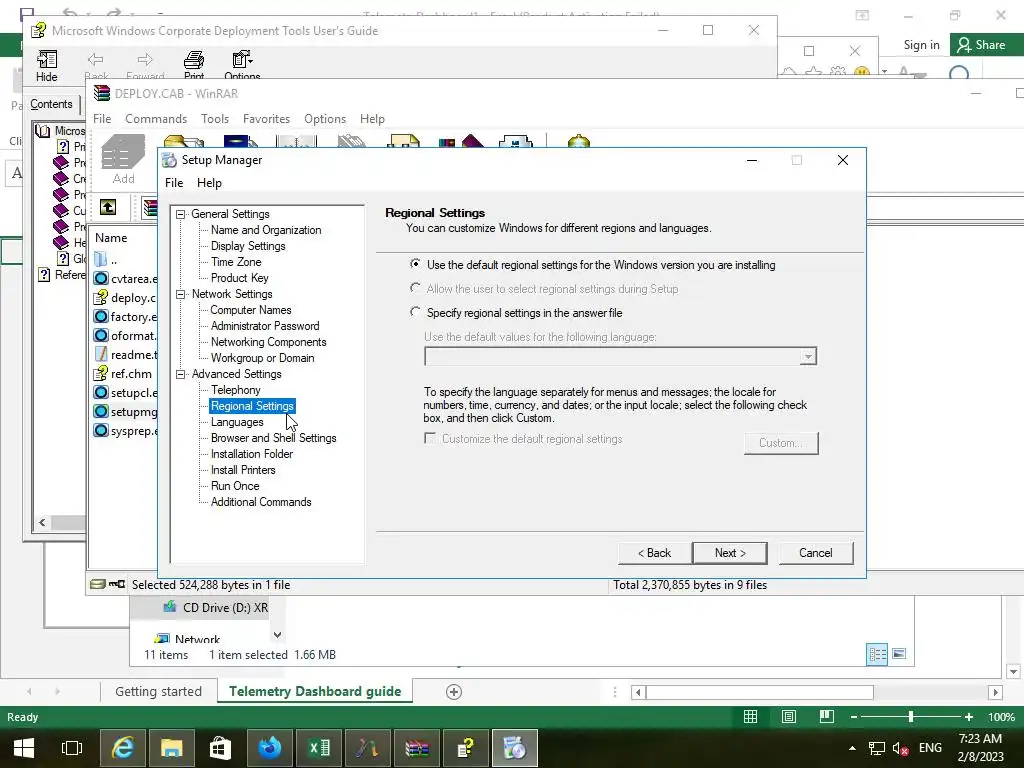Screen dimensions: 1024x768
Task: Click the details view icon in Explorer window
Action: 877,654
